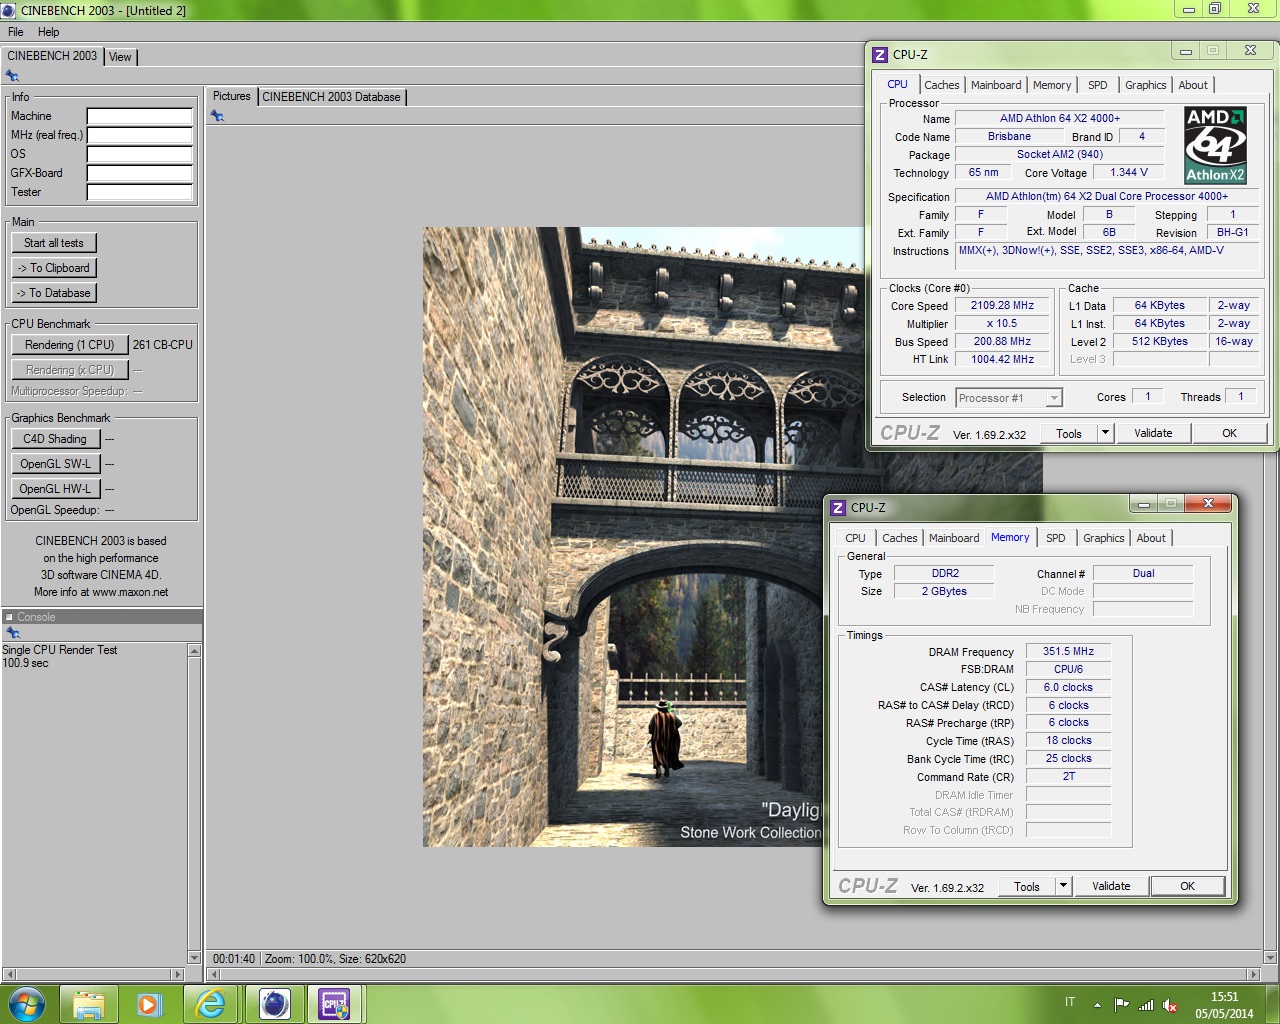Open File menu in CINEBENCH

tap(16, 32)
